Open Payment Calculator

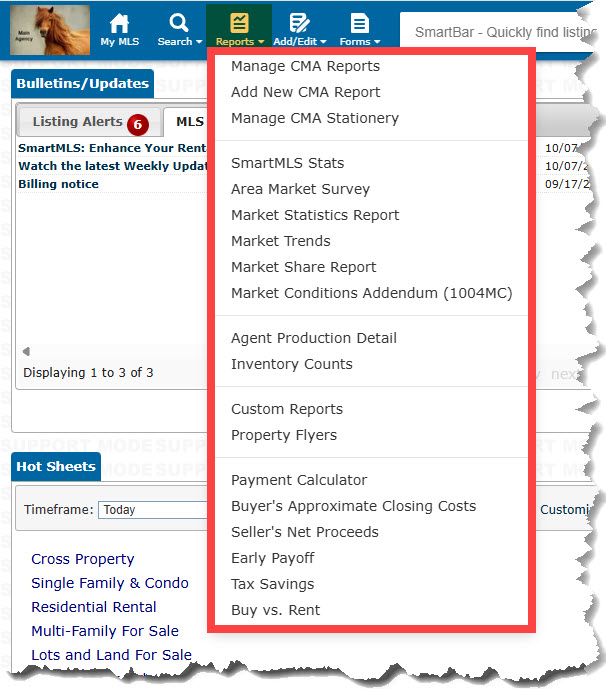click(299, 480)
